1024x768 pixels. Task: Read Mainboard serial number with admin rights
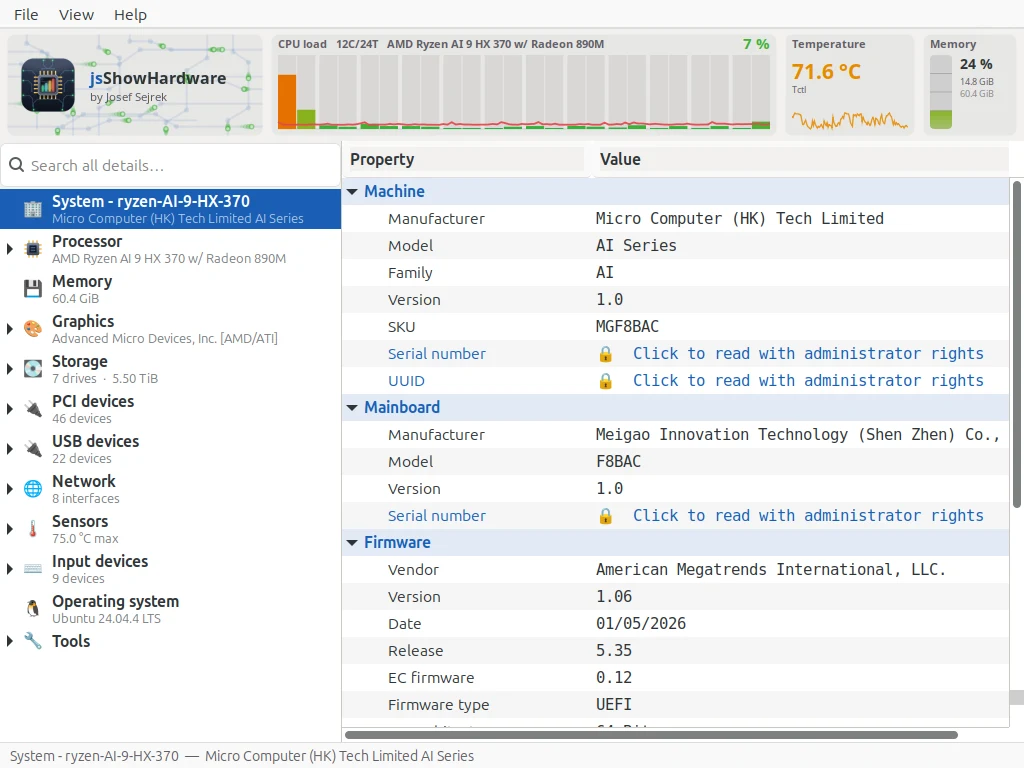[x=808, y=516]
